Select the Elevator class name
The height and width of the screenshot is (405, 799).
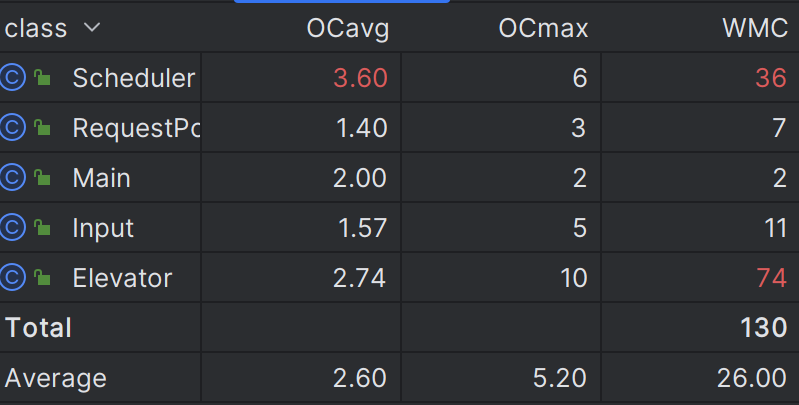(122, 278)
